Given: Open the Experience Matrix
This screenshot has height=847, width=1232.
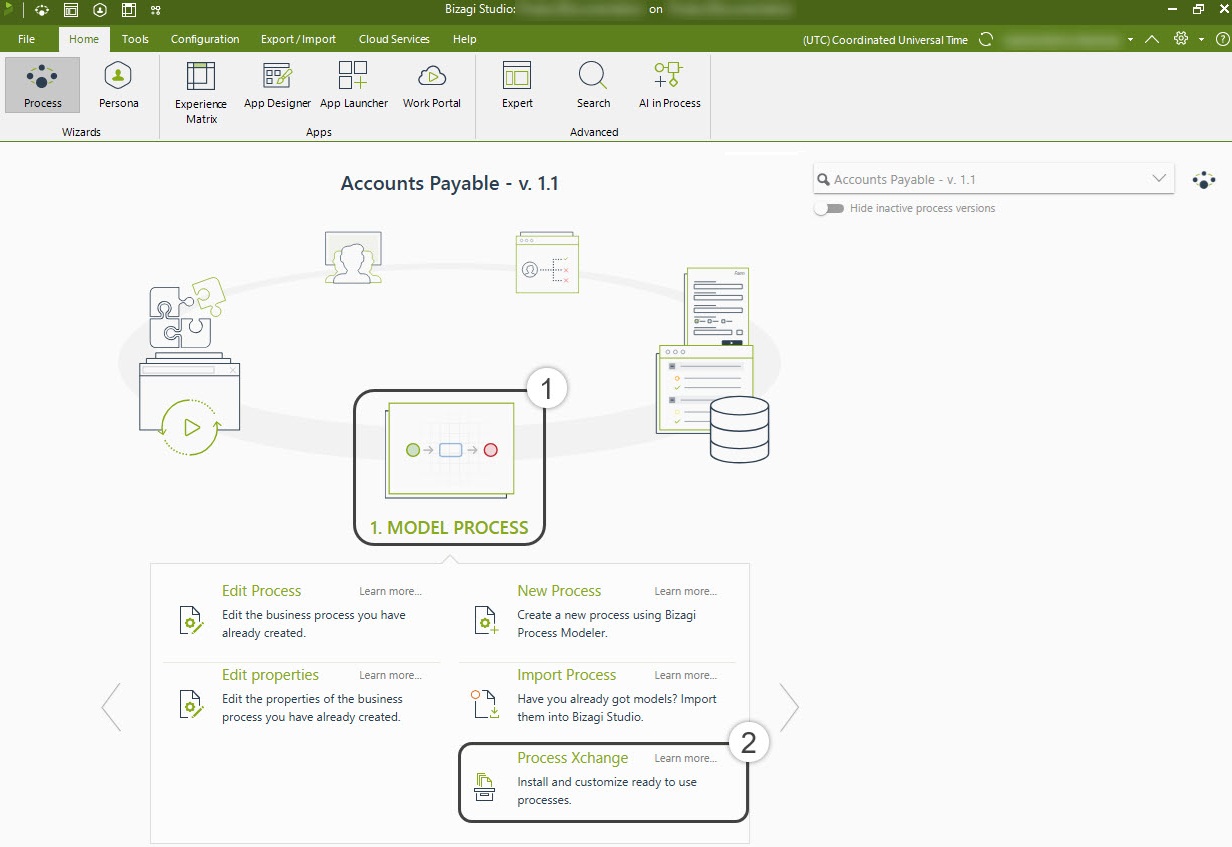Looking at the screenshot, I should 200,90.
